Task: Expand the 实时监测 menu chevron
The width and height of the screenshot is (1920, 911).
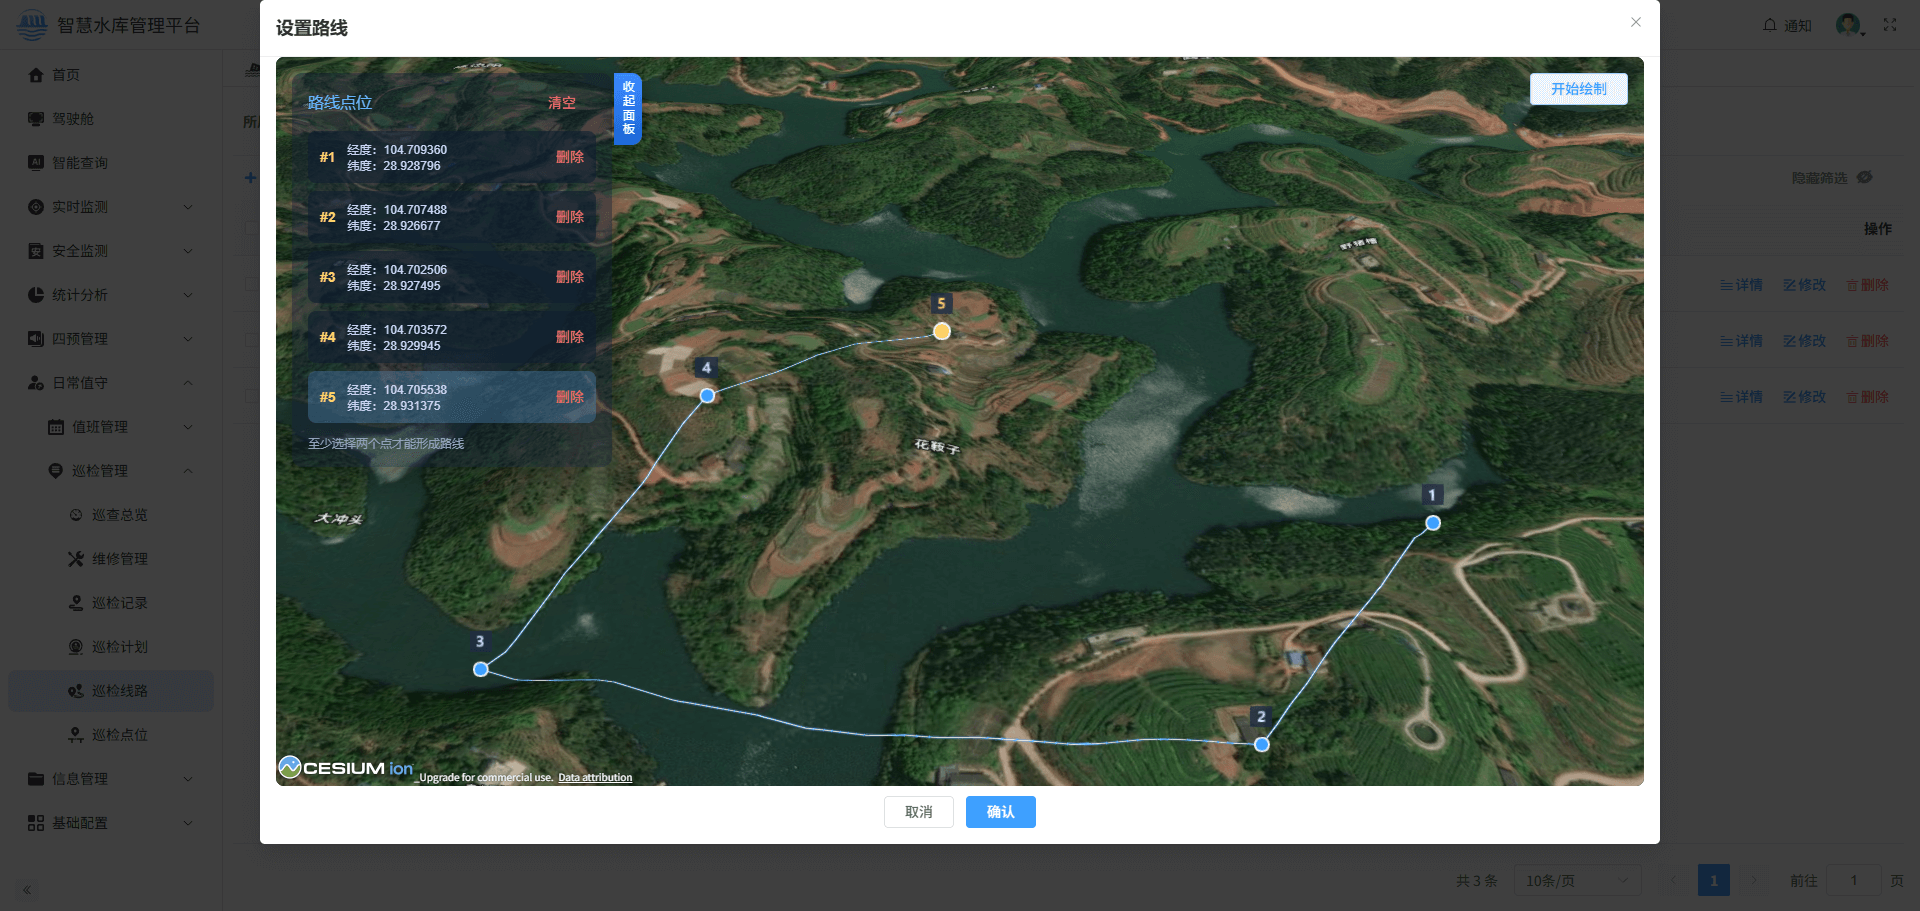Action: [188, 207]
